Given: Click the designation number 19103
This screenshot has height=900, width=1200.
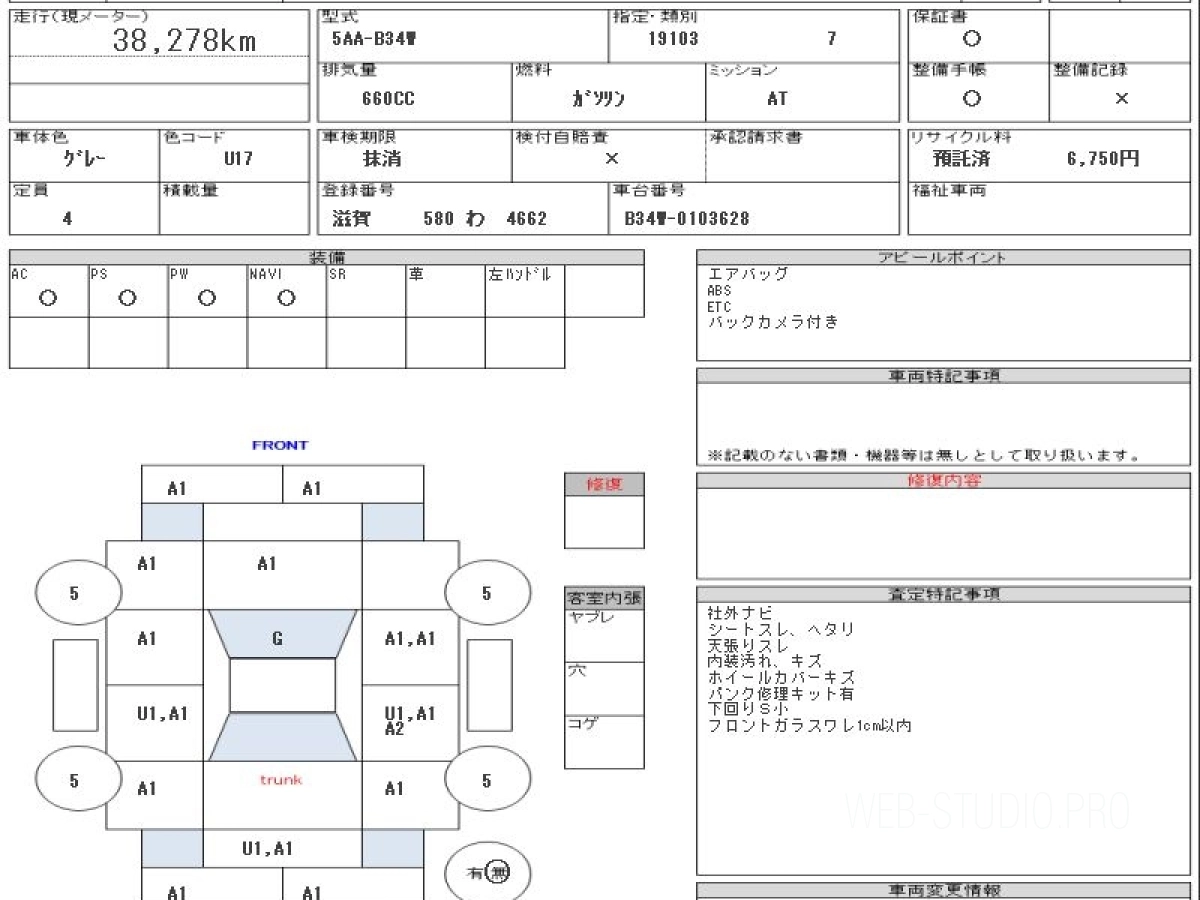Looking at the screenshot, I should coord(673,40).
